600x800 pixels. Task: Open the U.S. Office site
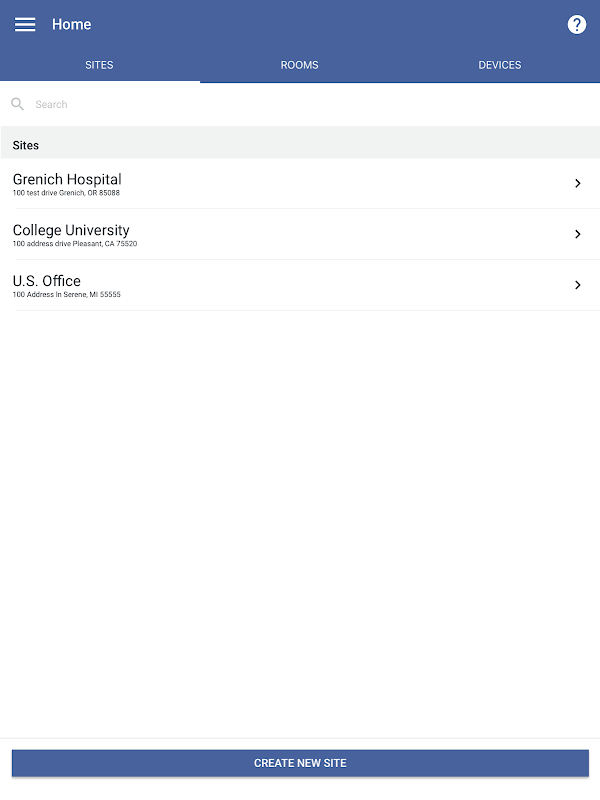[x=300, y=285]
